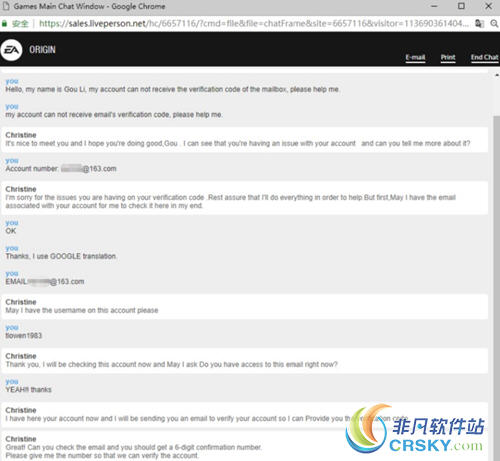Click Christine's first greeting message

(238, 143)
